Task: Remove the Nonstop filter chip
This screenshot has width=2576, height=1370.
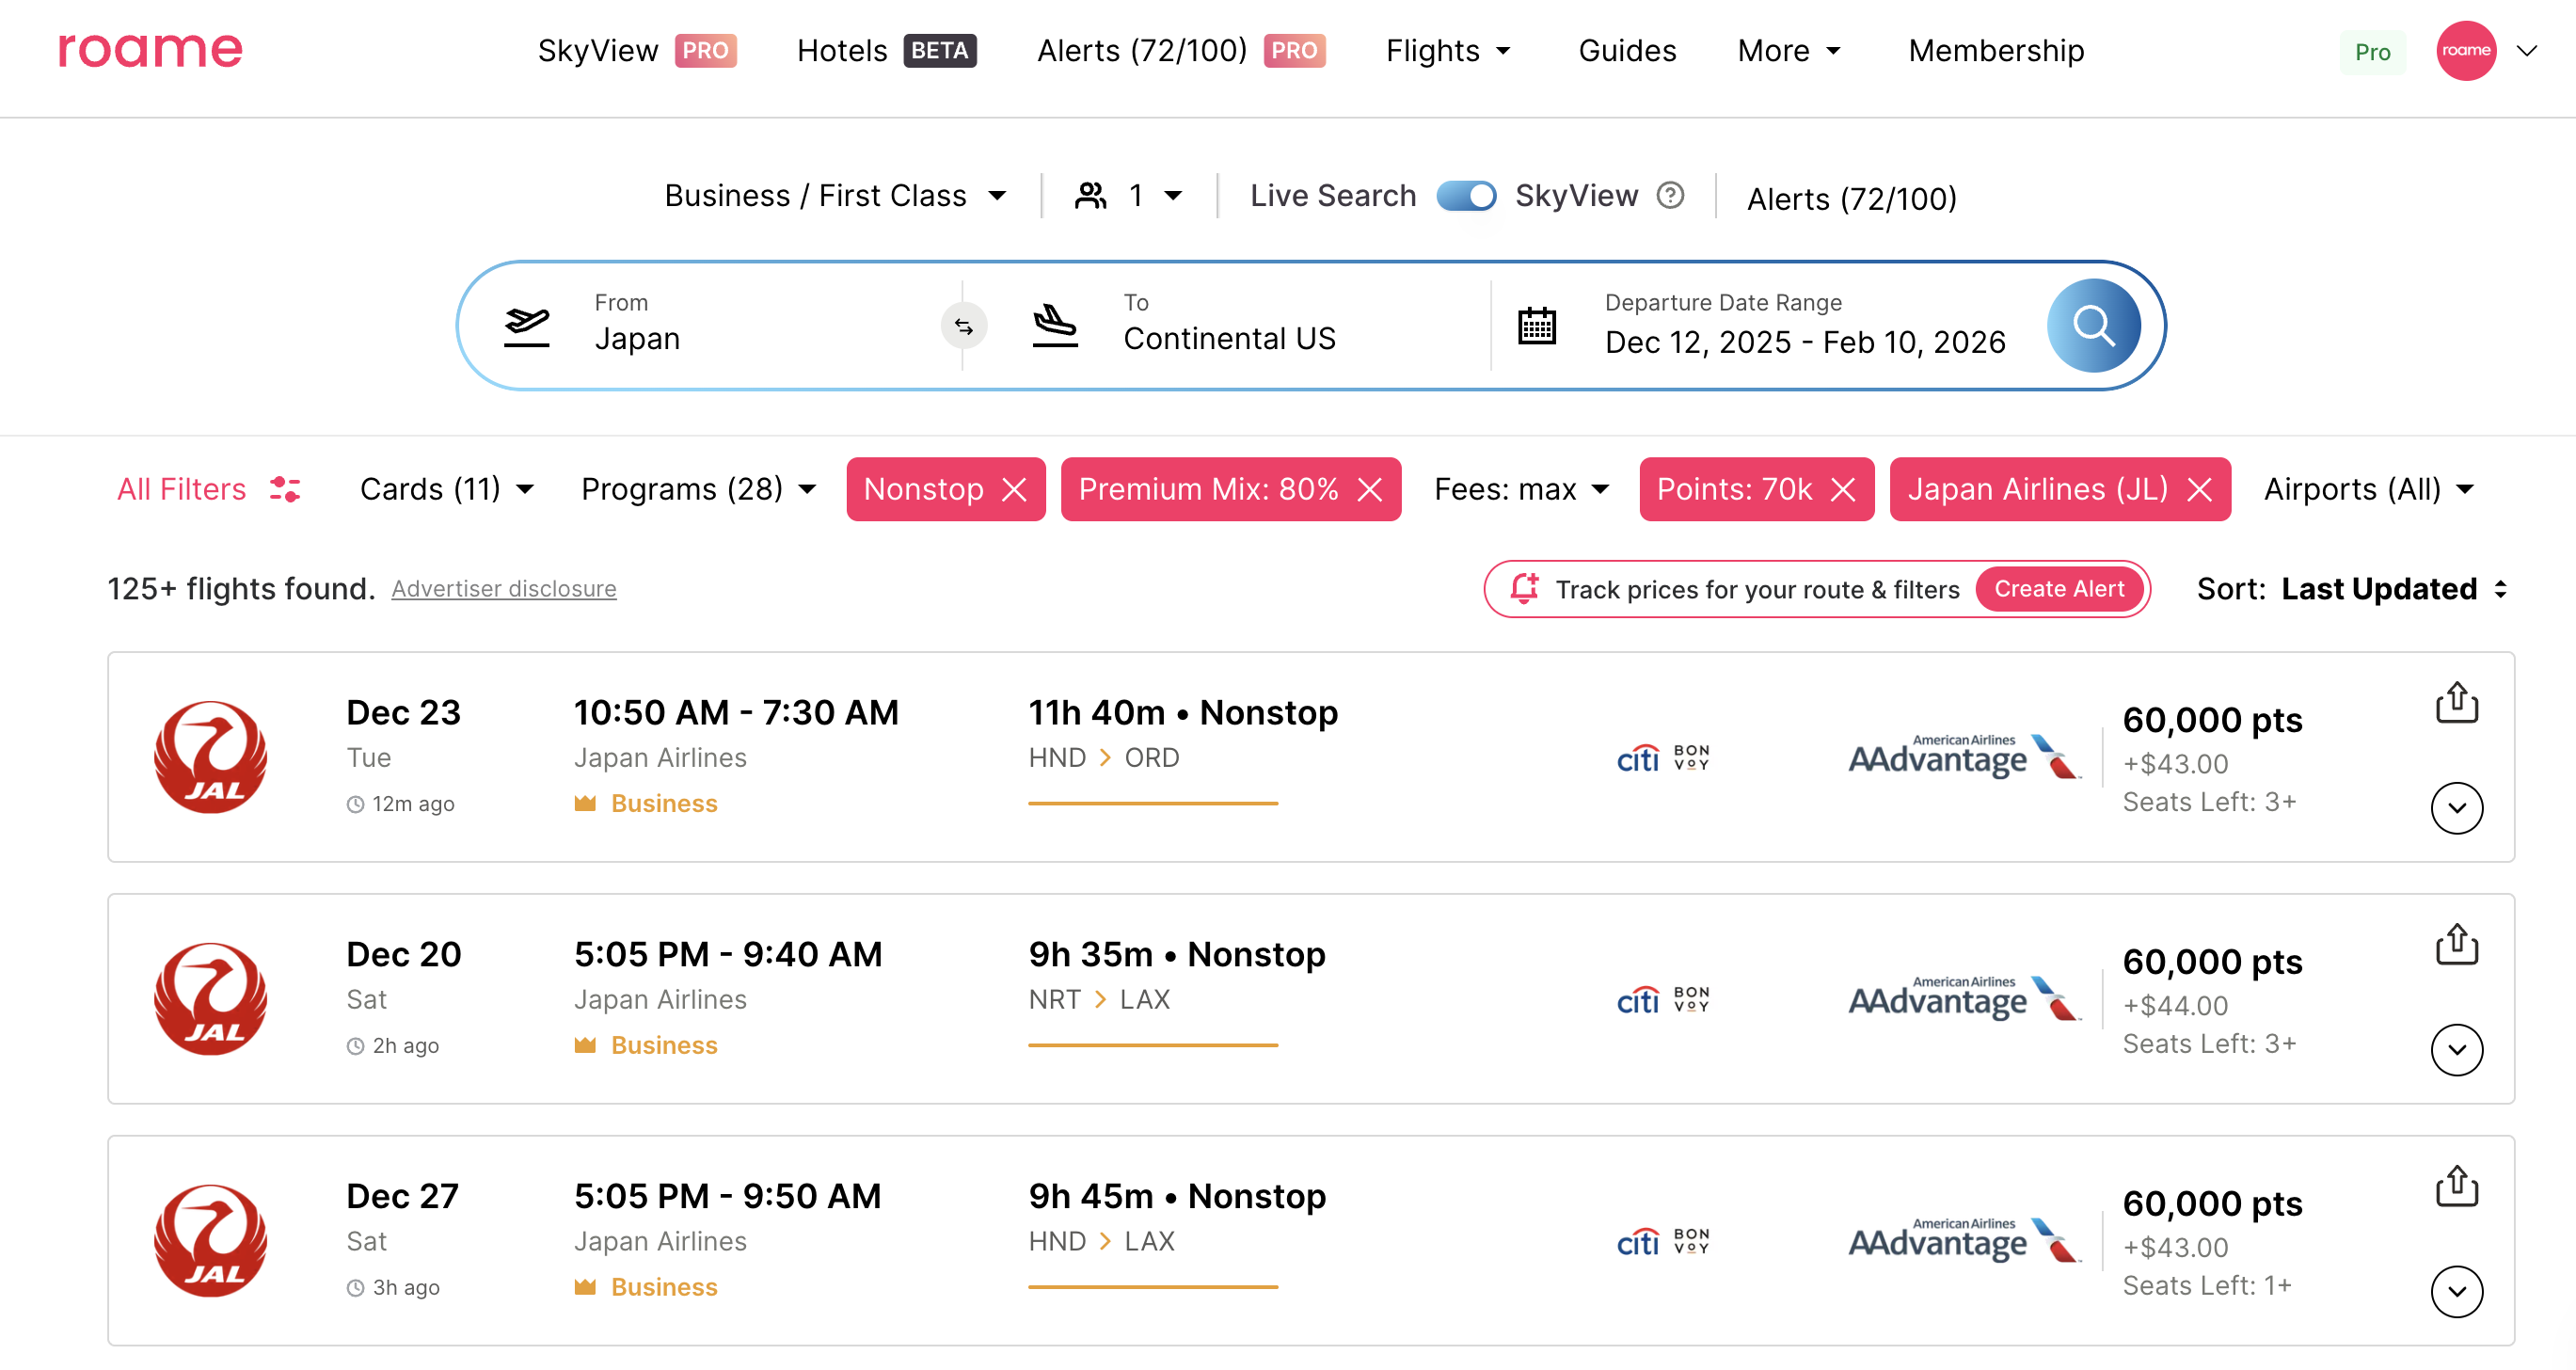Action: click(1015, 490)
